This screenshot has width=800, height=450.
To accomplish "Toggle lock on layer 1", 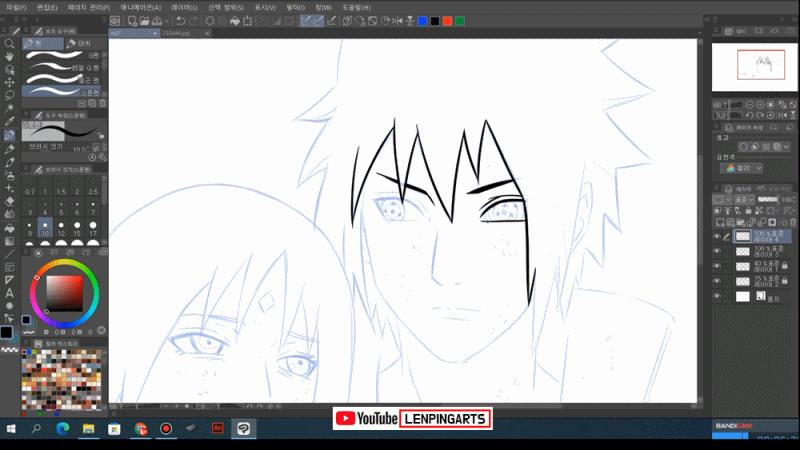I will (785, 266).
